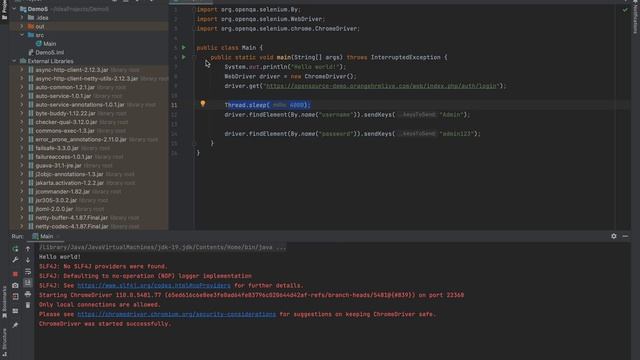
Task: Toggle scroll to end in Run console
Action: [28, 282]
